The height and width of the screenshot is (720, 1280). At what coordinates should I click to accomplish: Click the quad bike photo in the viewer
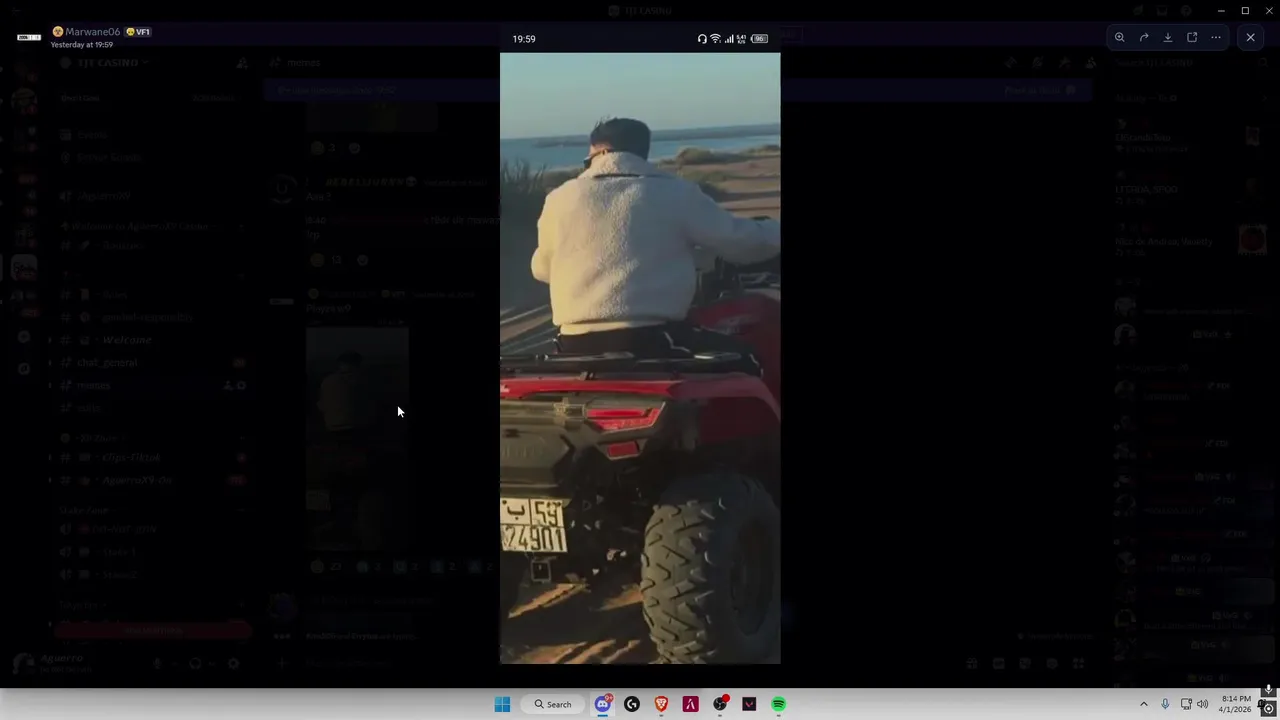640,358
